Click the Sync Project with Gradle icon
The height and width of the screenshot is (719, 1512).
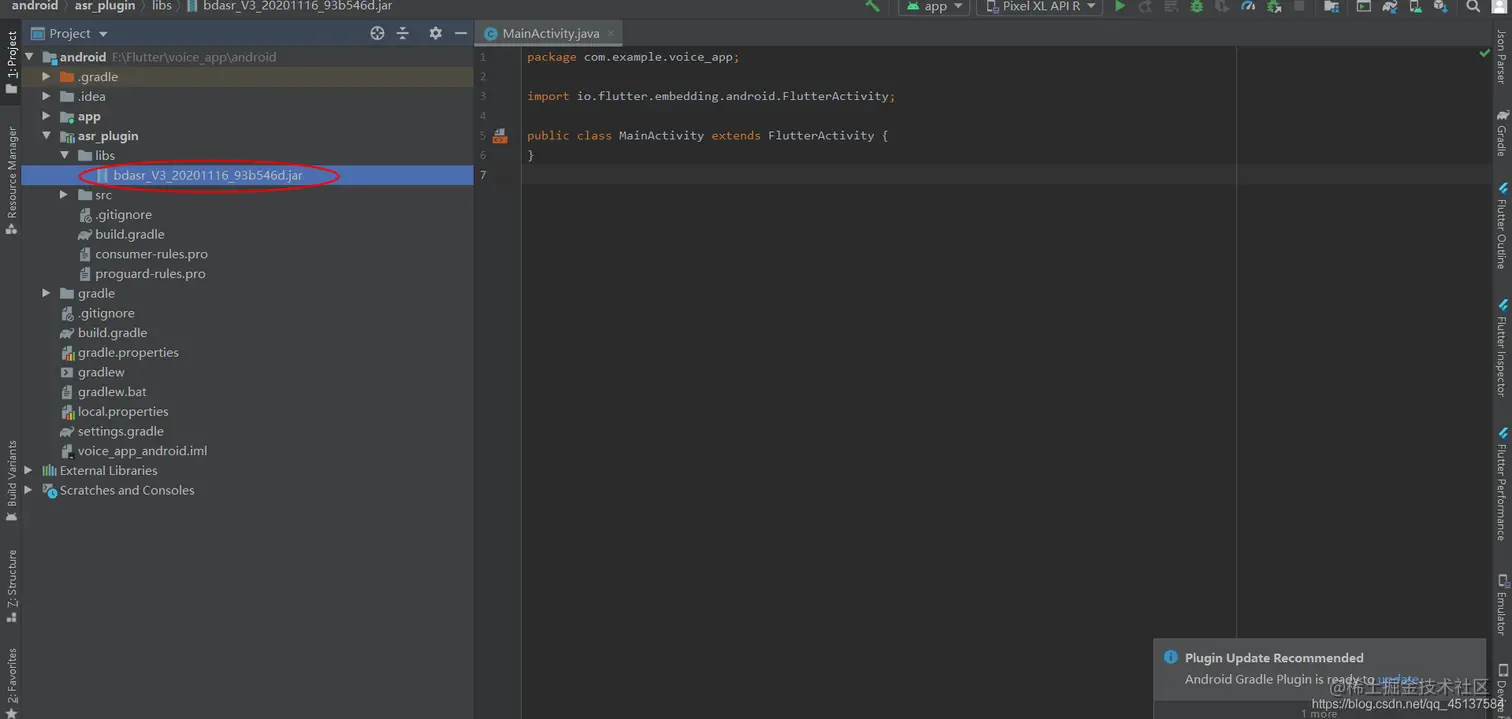click(1389, 6)
